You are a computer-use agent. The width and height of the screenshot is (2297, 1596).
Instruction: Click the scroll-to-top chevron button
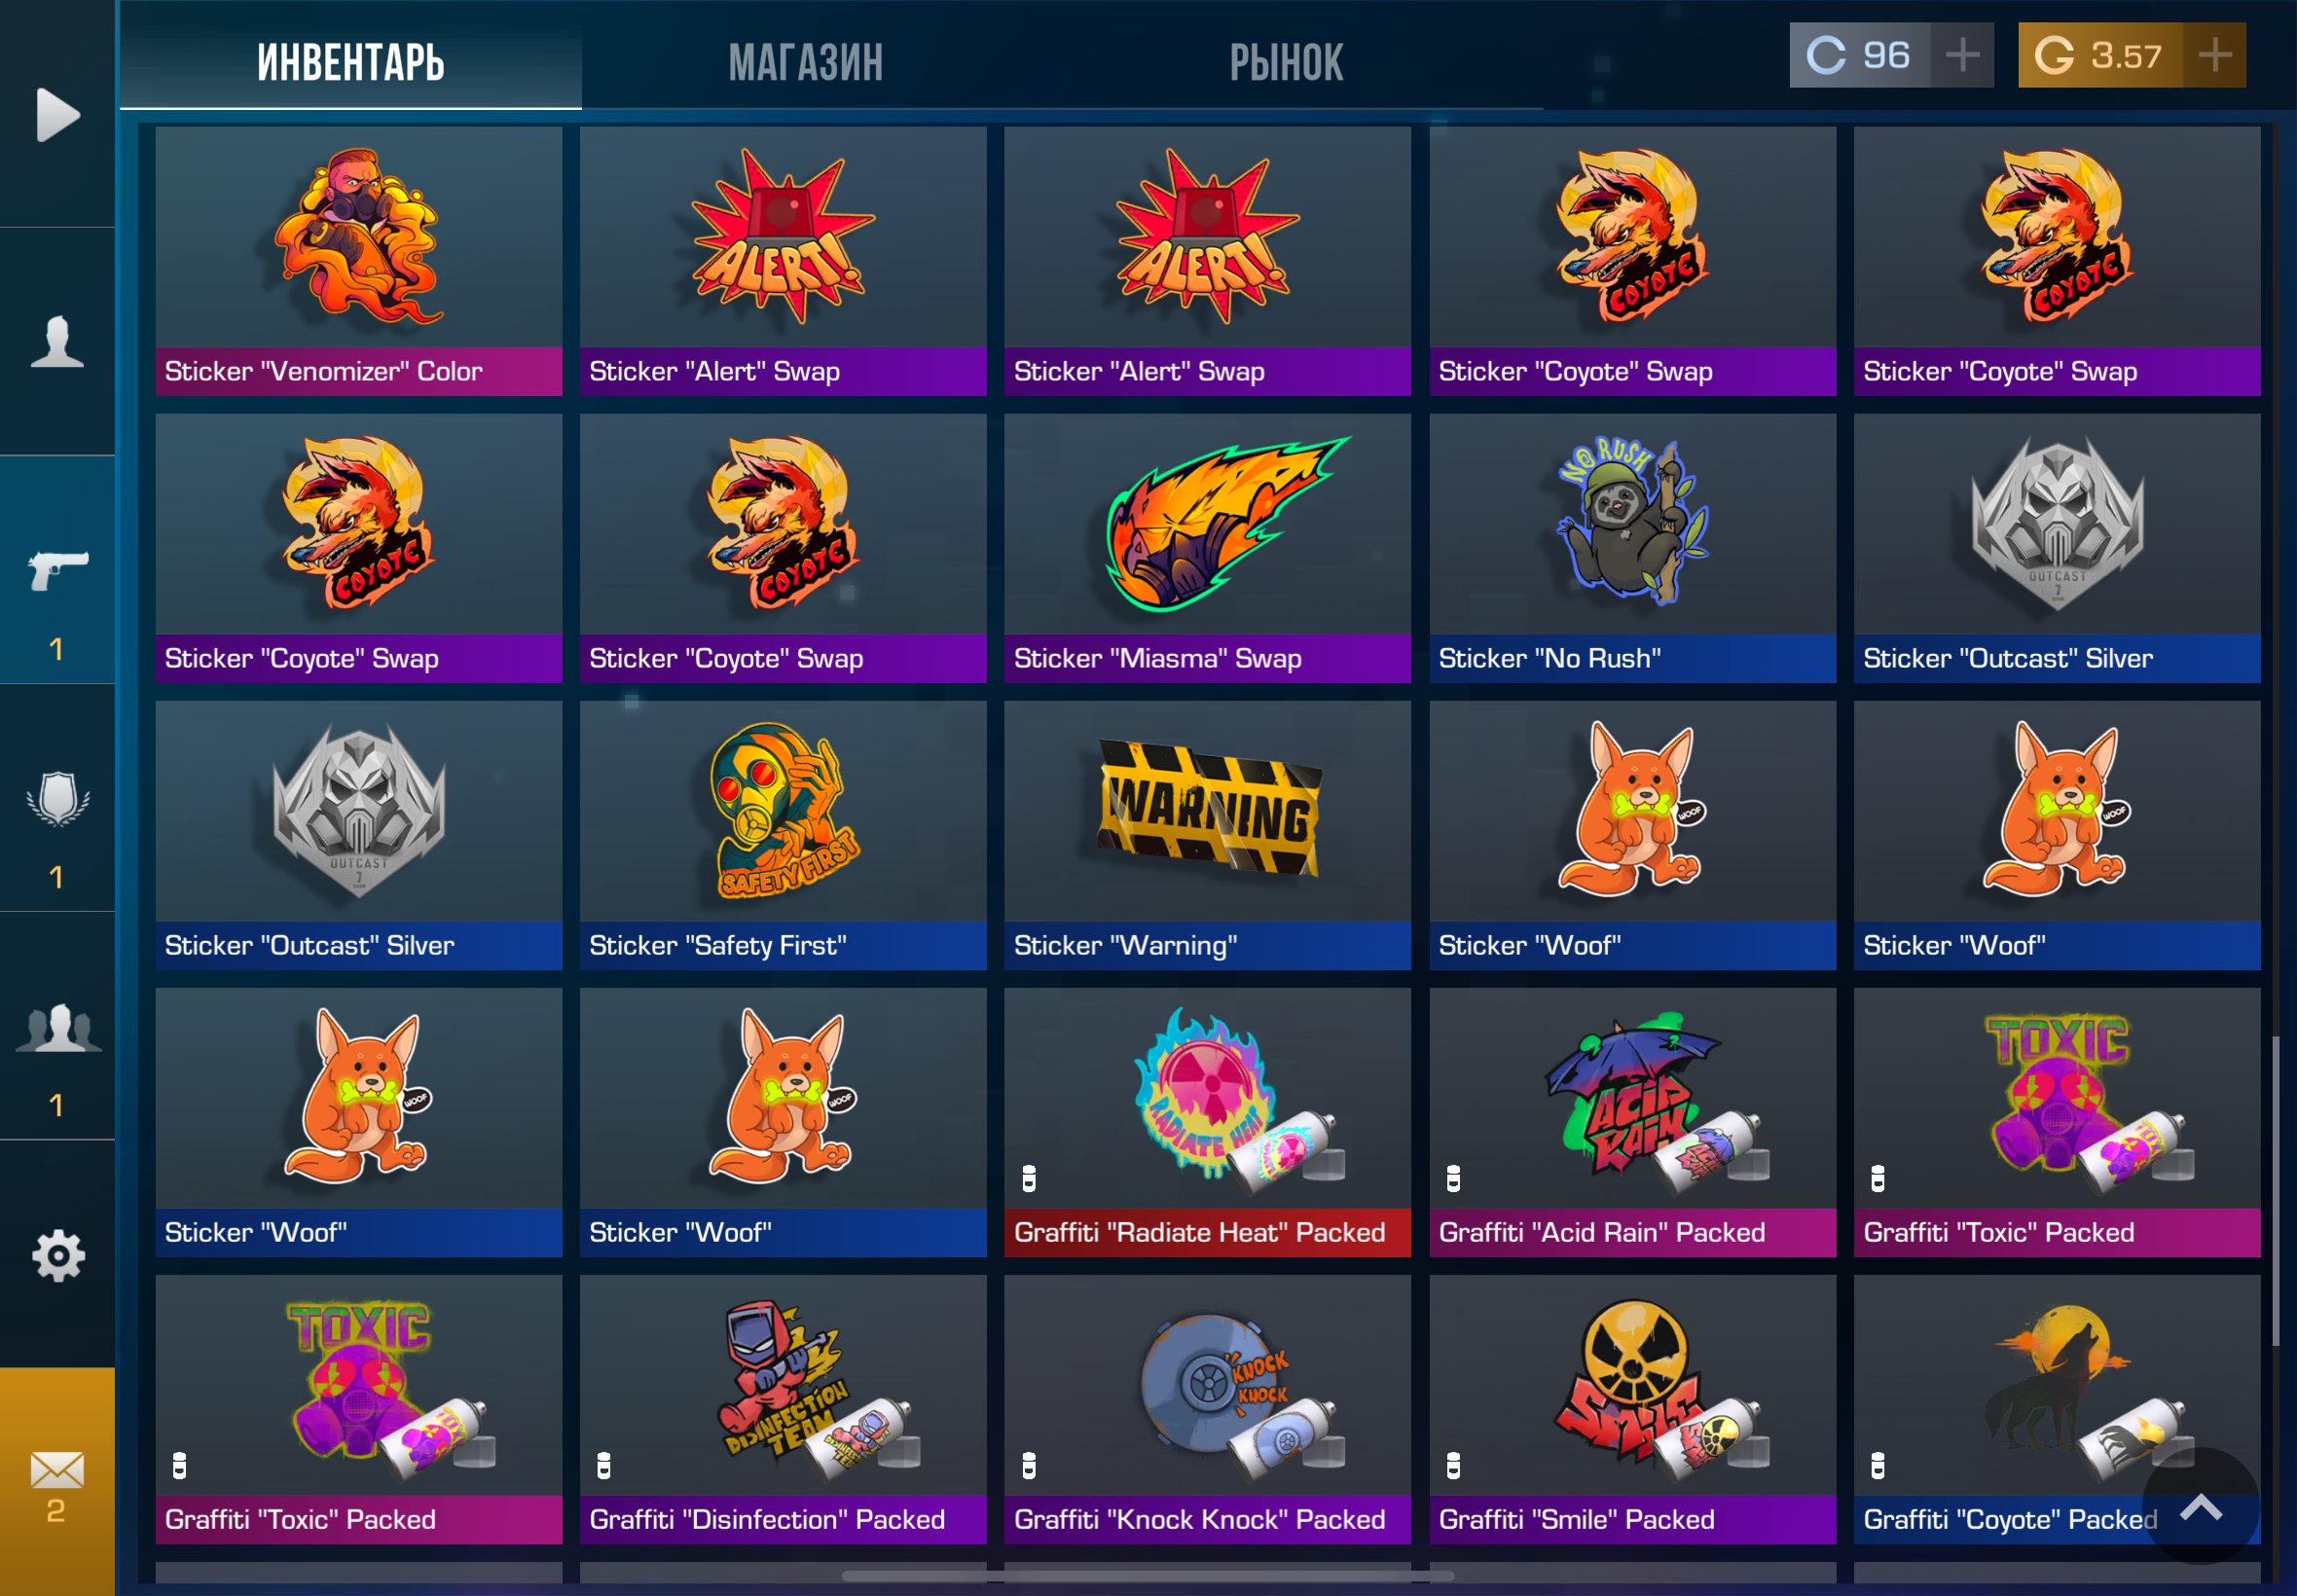pos(2200,1507)
